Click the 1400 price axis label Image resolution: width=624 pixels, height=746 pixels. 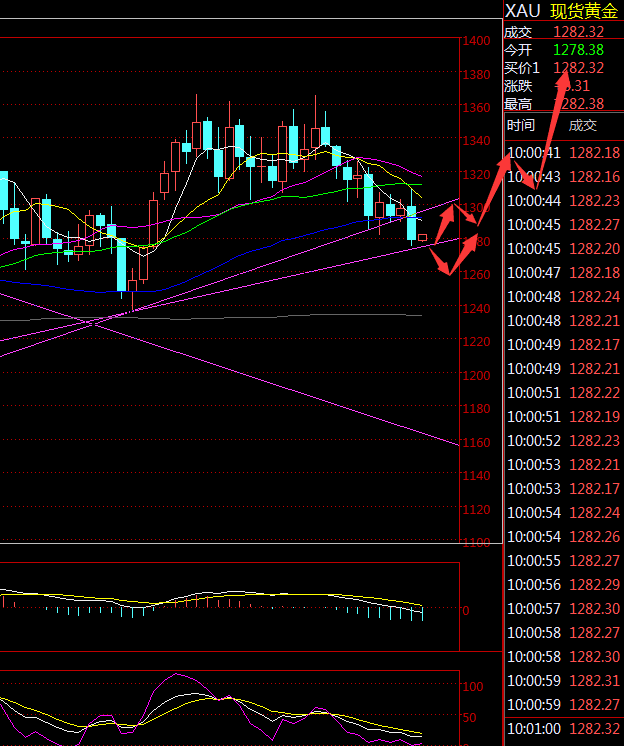477,41
